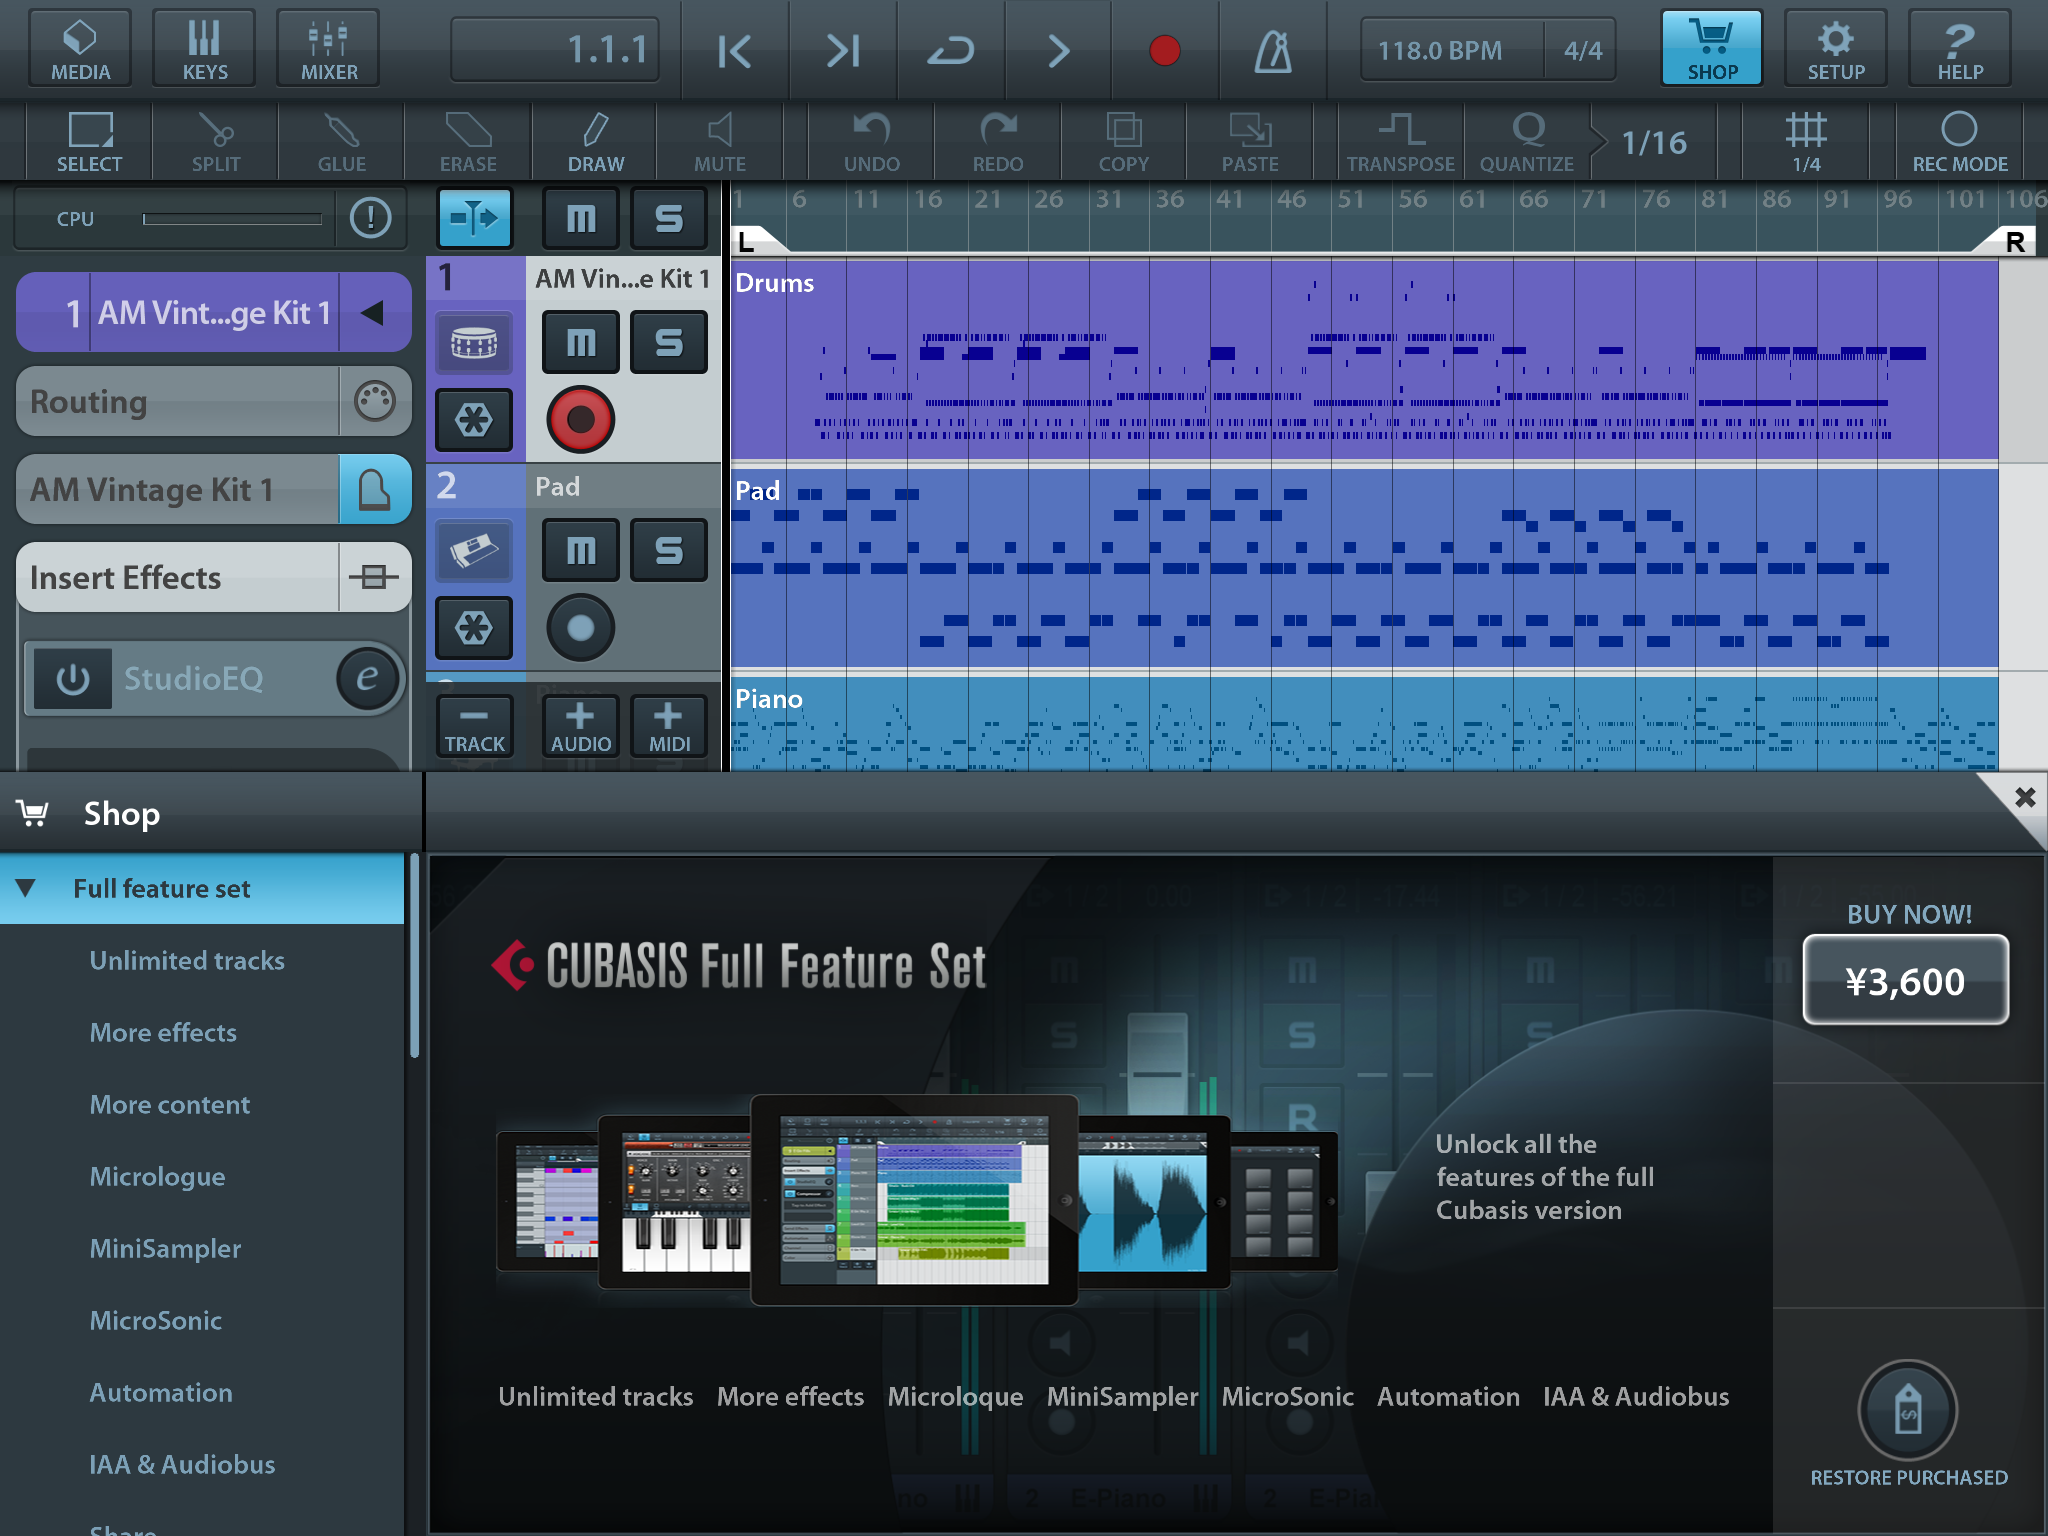Click the PASTE button
Screen dimensions: 2048x1536
point(1250,142)
